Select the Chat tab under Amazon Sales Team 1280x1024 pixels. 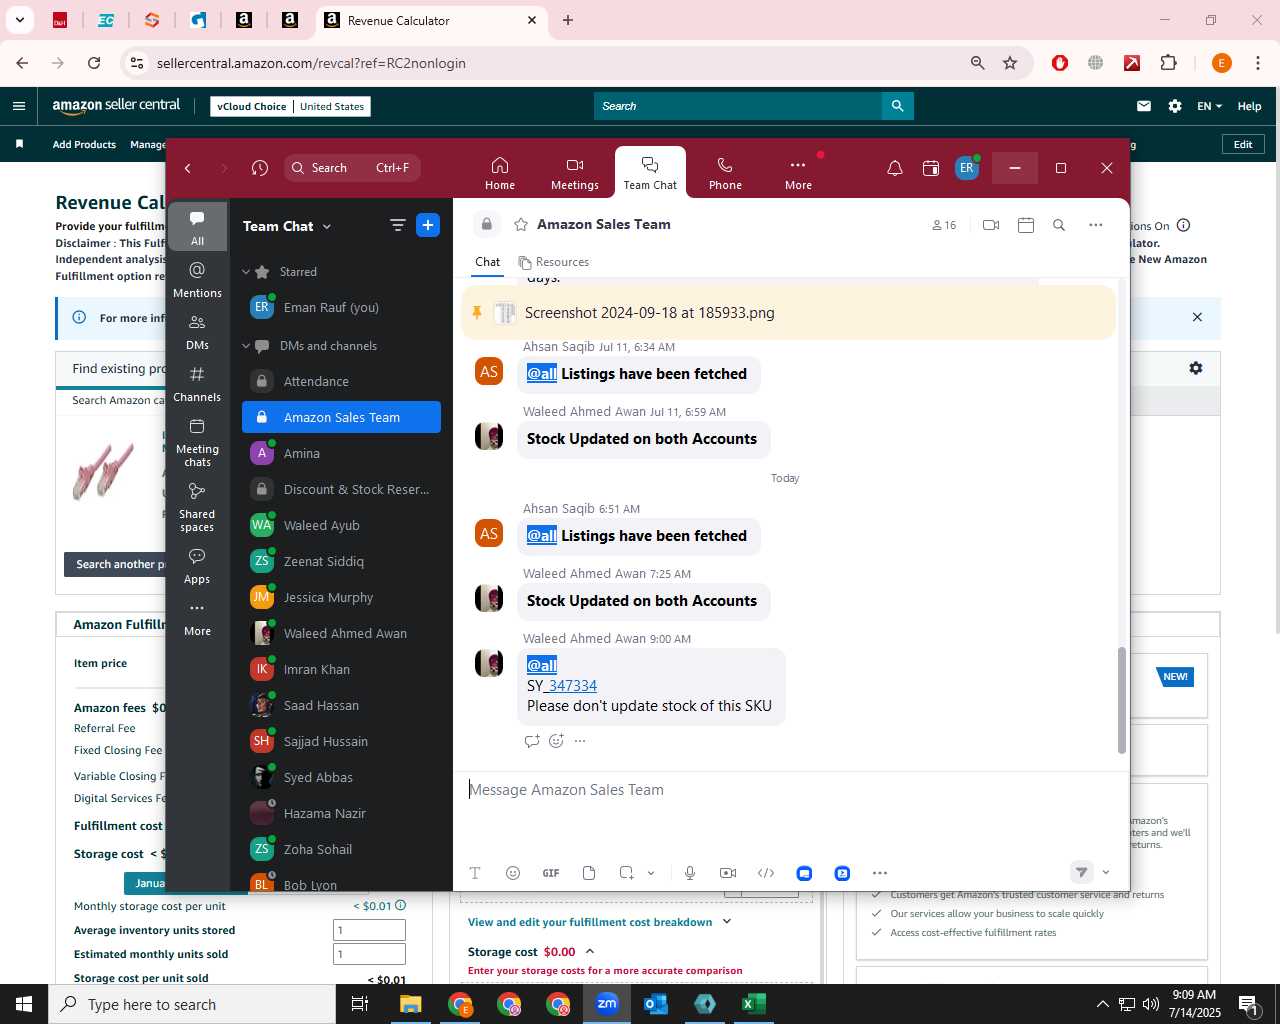488,262
